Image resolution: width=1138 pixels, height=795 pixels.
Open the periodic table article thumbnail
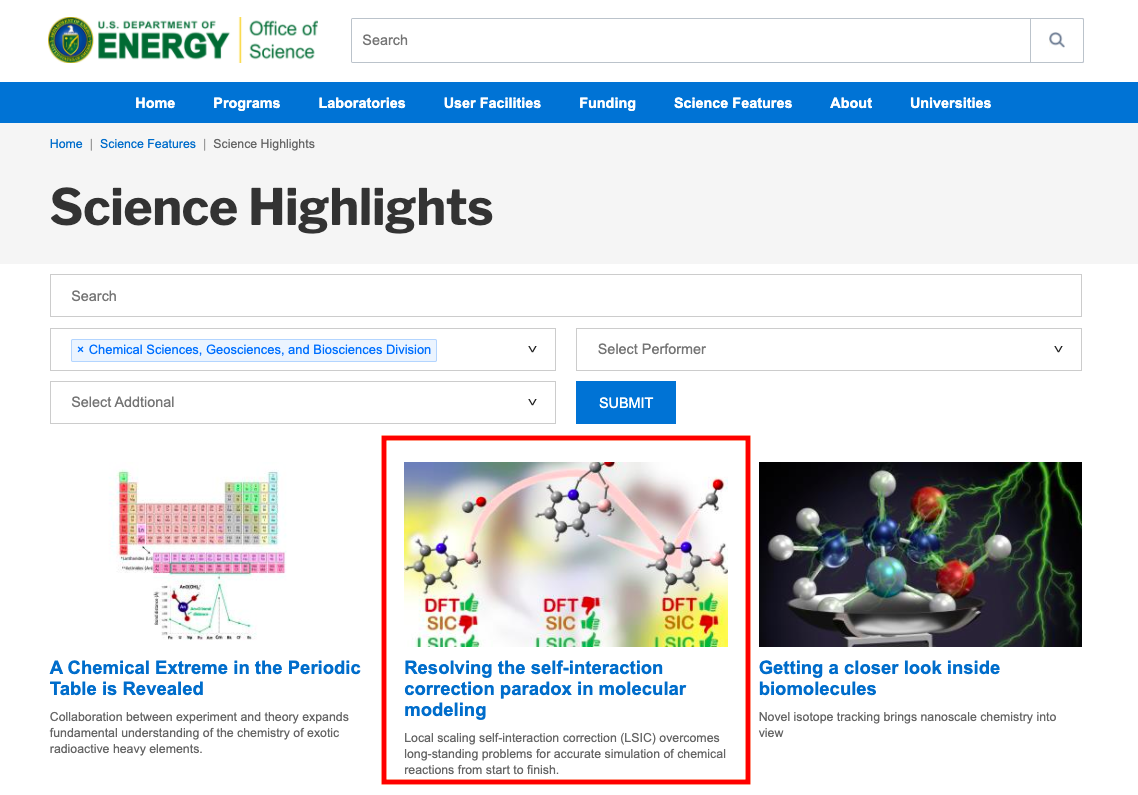[x=200, y=555]
